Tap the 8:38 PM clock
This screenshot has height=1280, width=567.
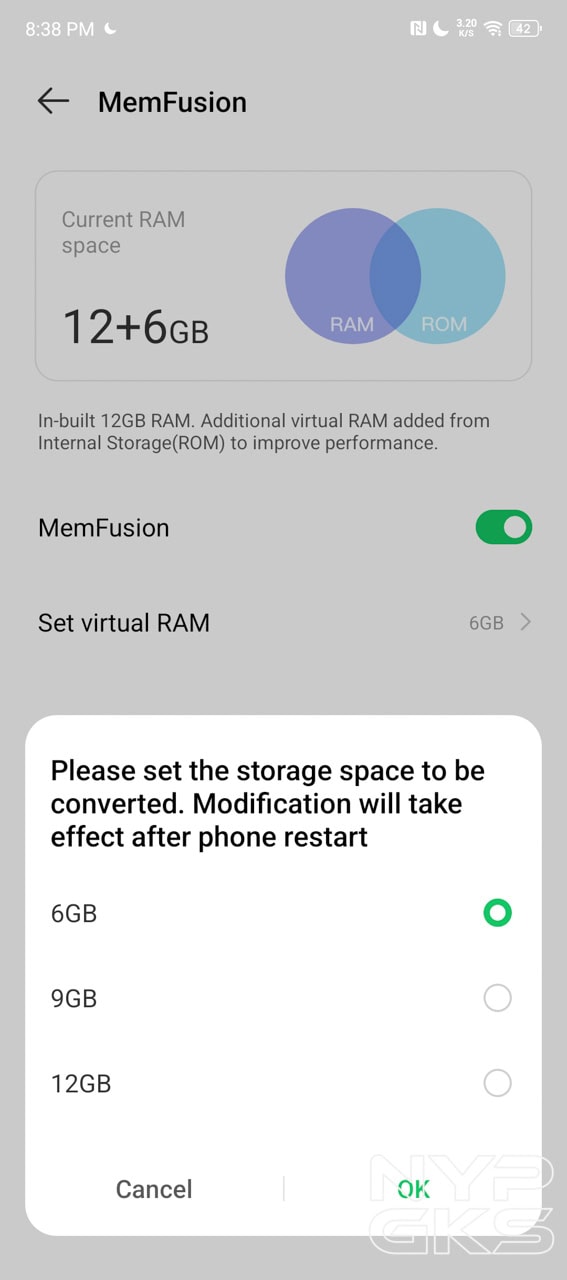click(x=59, y=29)
